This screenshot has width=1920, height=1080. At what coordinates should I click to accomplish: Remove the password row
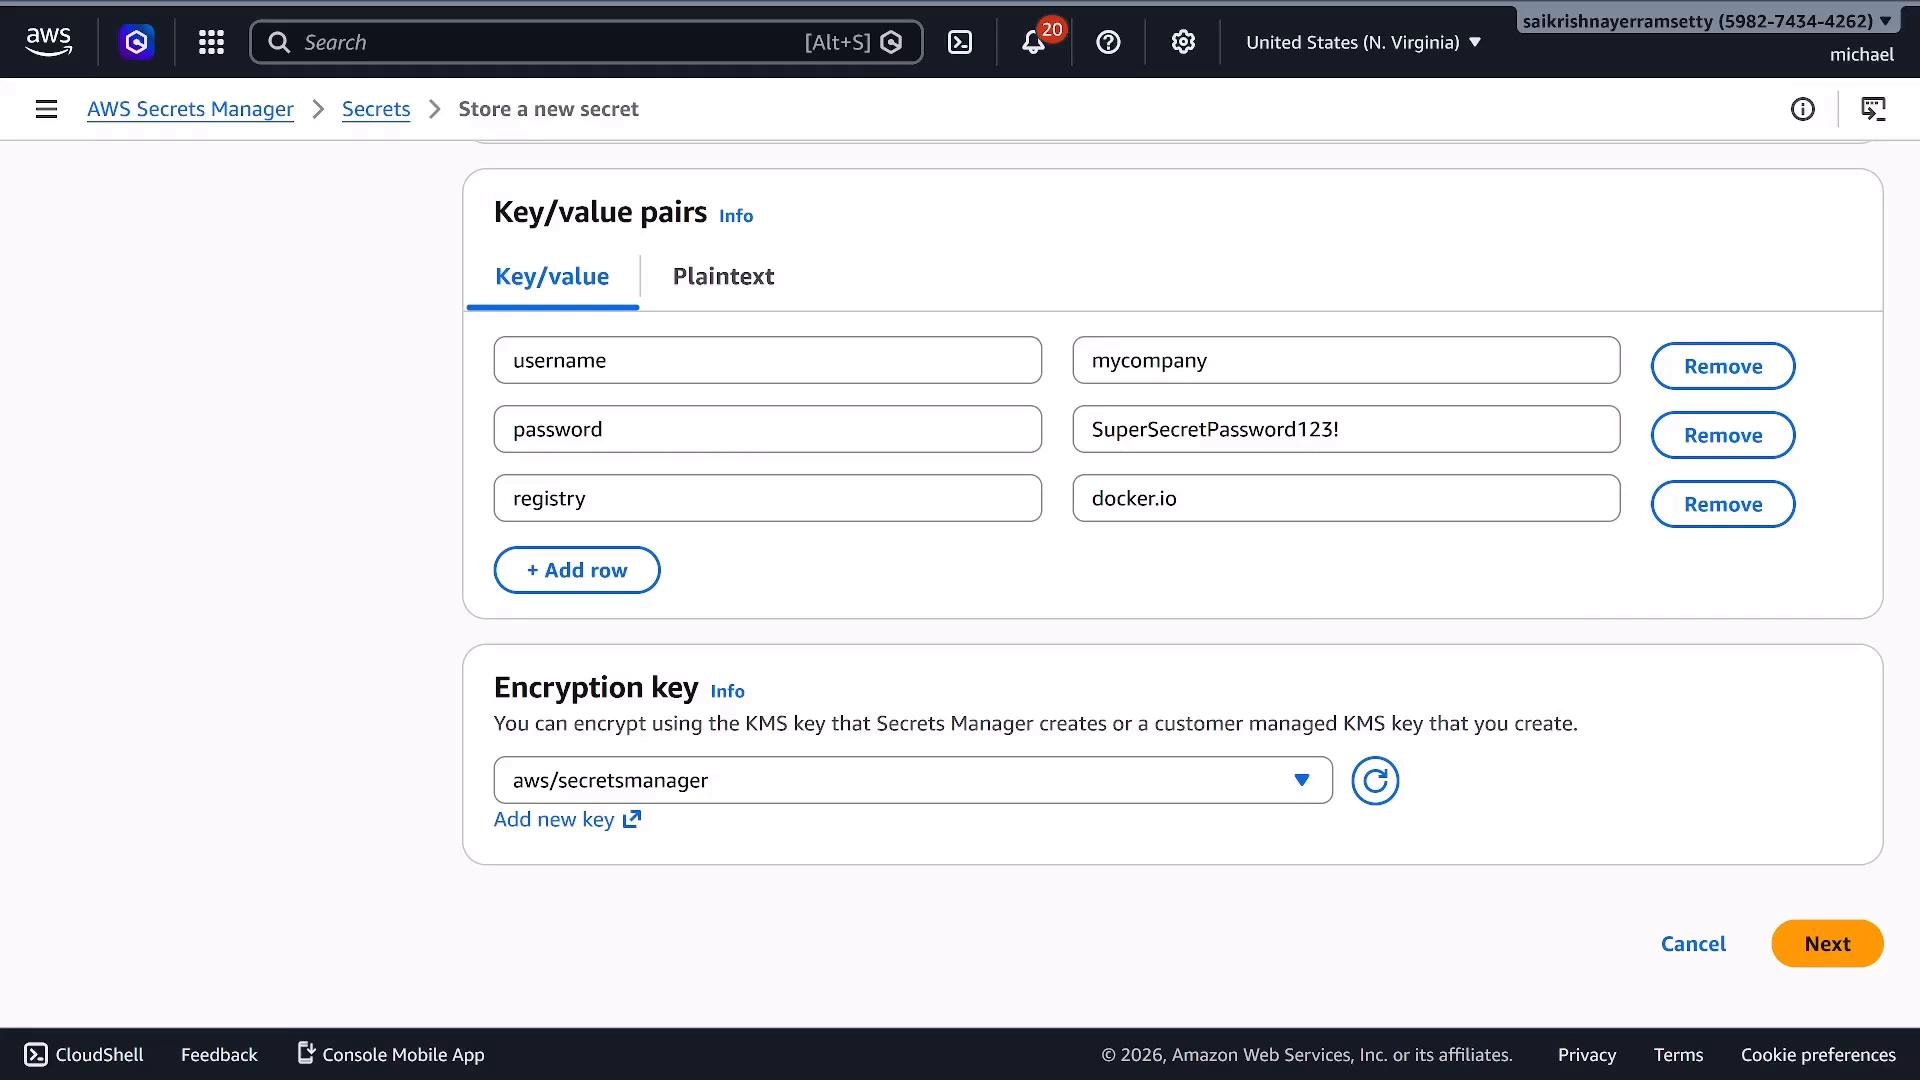1723,435
